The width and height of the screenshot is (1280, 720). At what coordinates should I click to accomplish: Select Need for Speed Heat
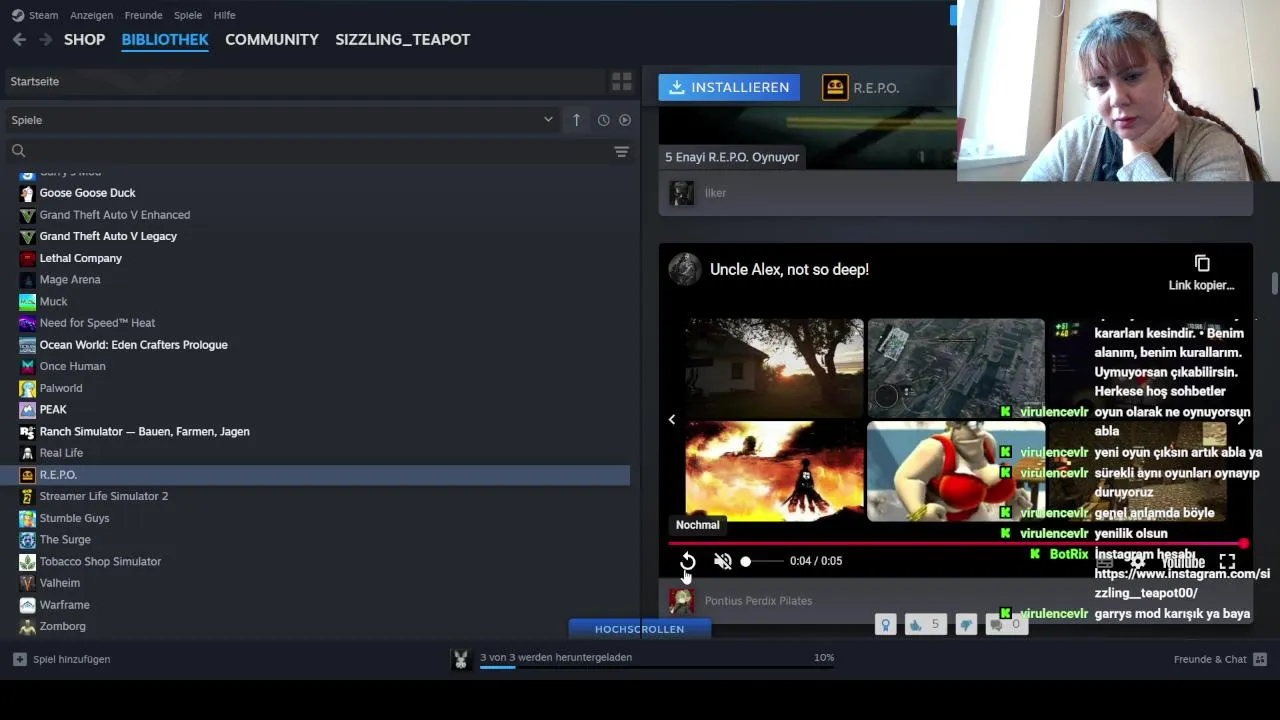97,323
